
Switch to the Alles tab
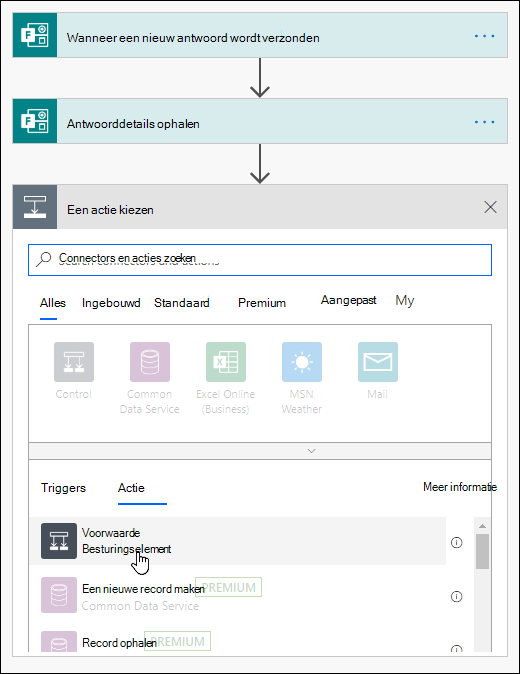pyautogui.click(x=52, y=303)
